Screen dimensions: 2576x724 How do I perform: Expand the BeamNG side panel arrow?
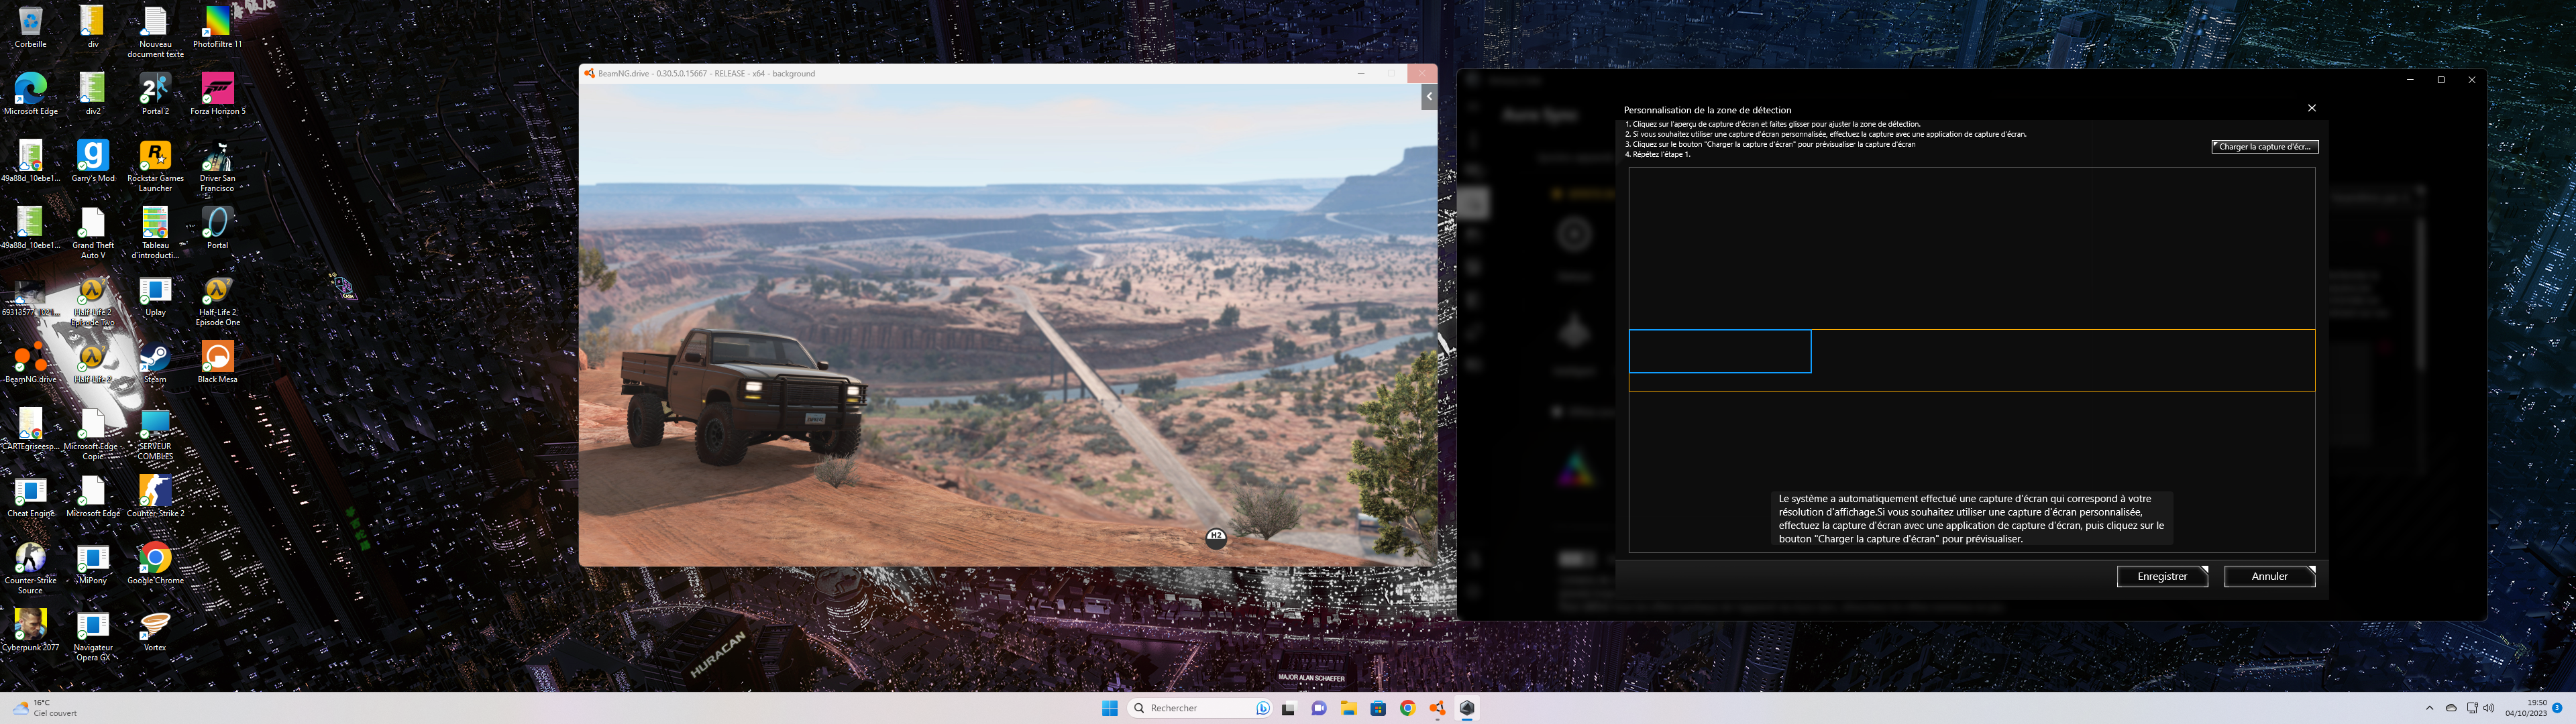pos(1428,96)
